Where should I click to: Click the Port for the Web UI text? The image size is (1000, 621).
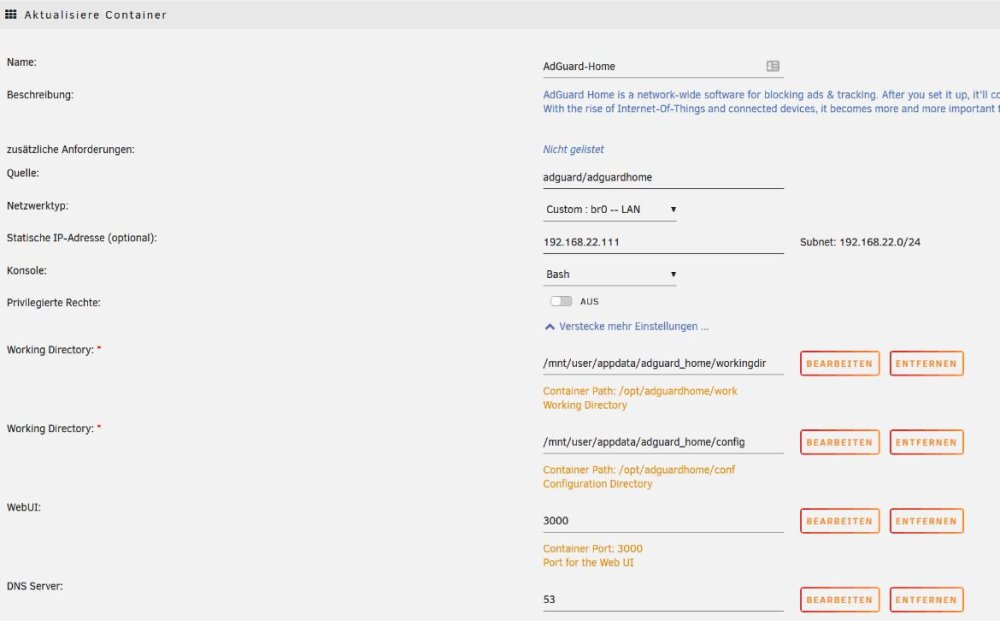(588, 562)
